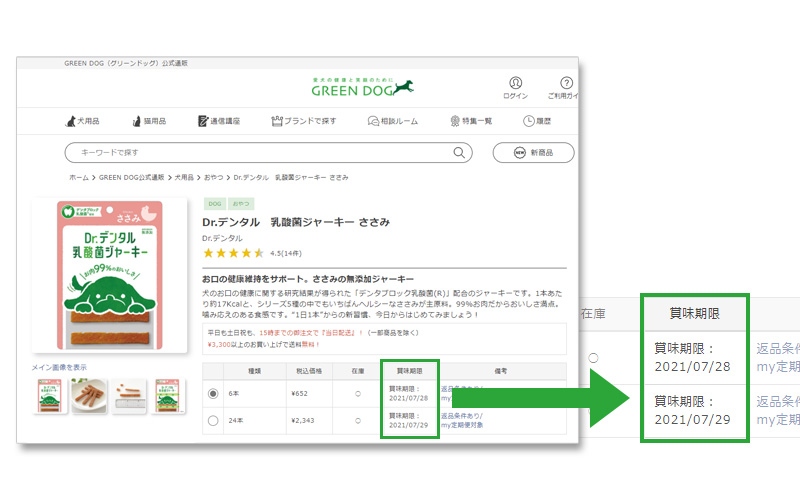Open the history (履歴) clock item
This screenshot has width=800, height=500.
[x=537, y=121]
